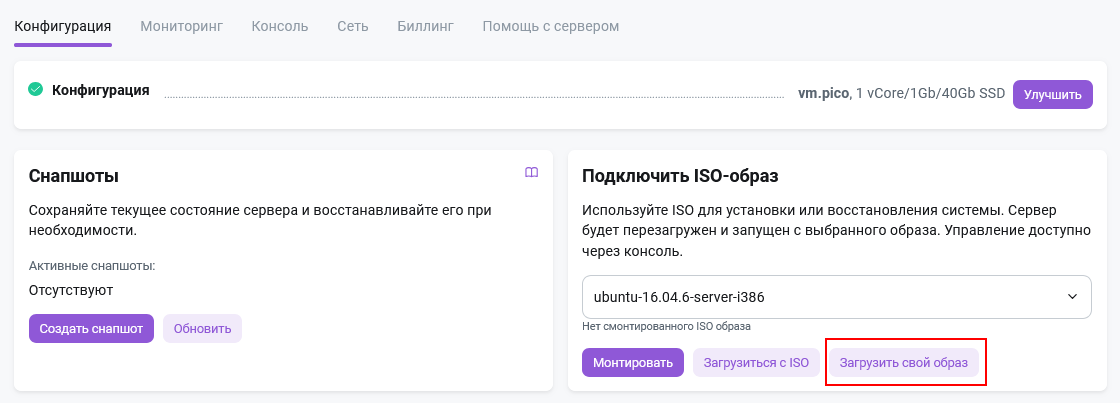1120x403 pixels.
Task: Click the Нет смонтированного ISO образа note
Action: tap(666, 326)
